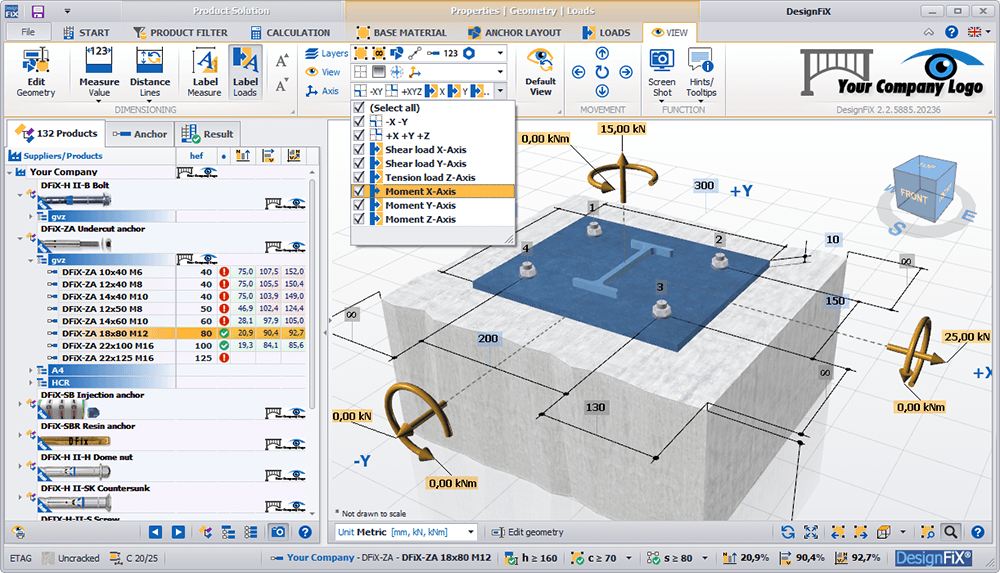Click the Edit geometry button below viewport
Screen dimensions: 1000x573
click(530, 532)
